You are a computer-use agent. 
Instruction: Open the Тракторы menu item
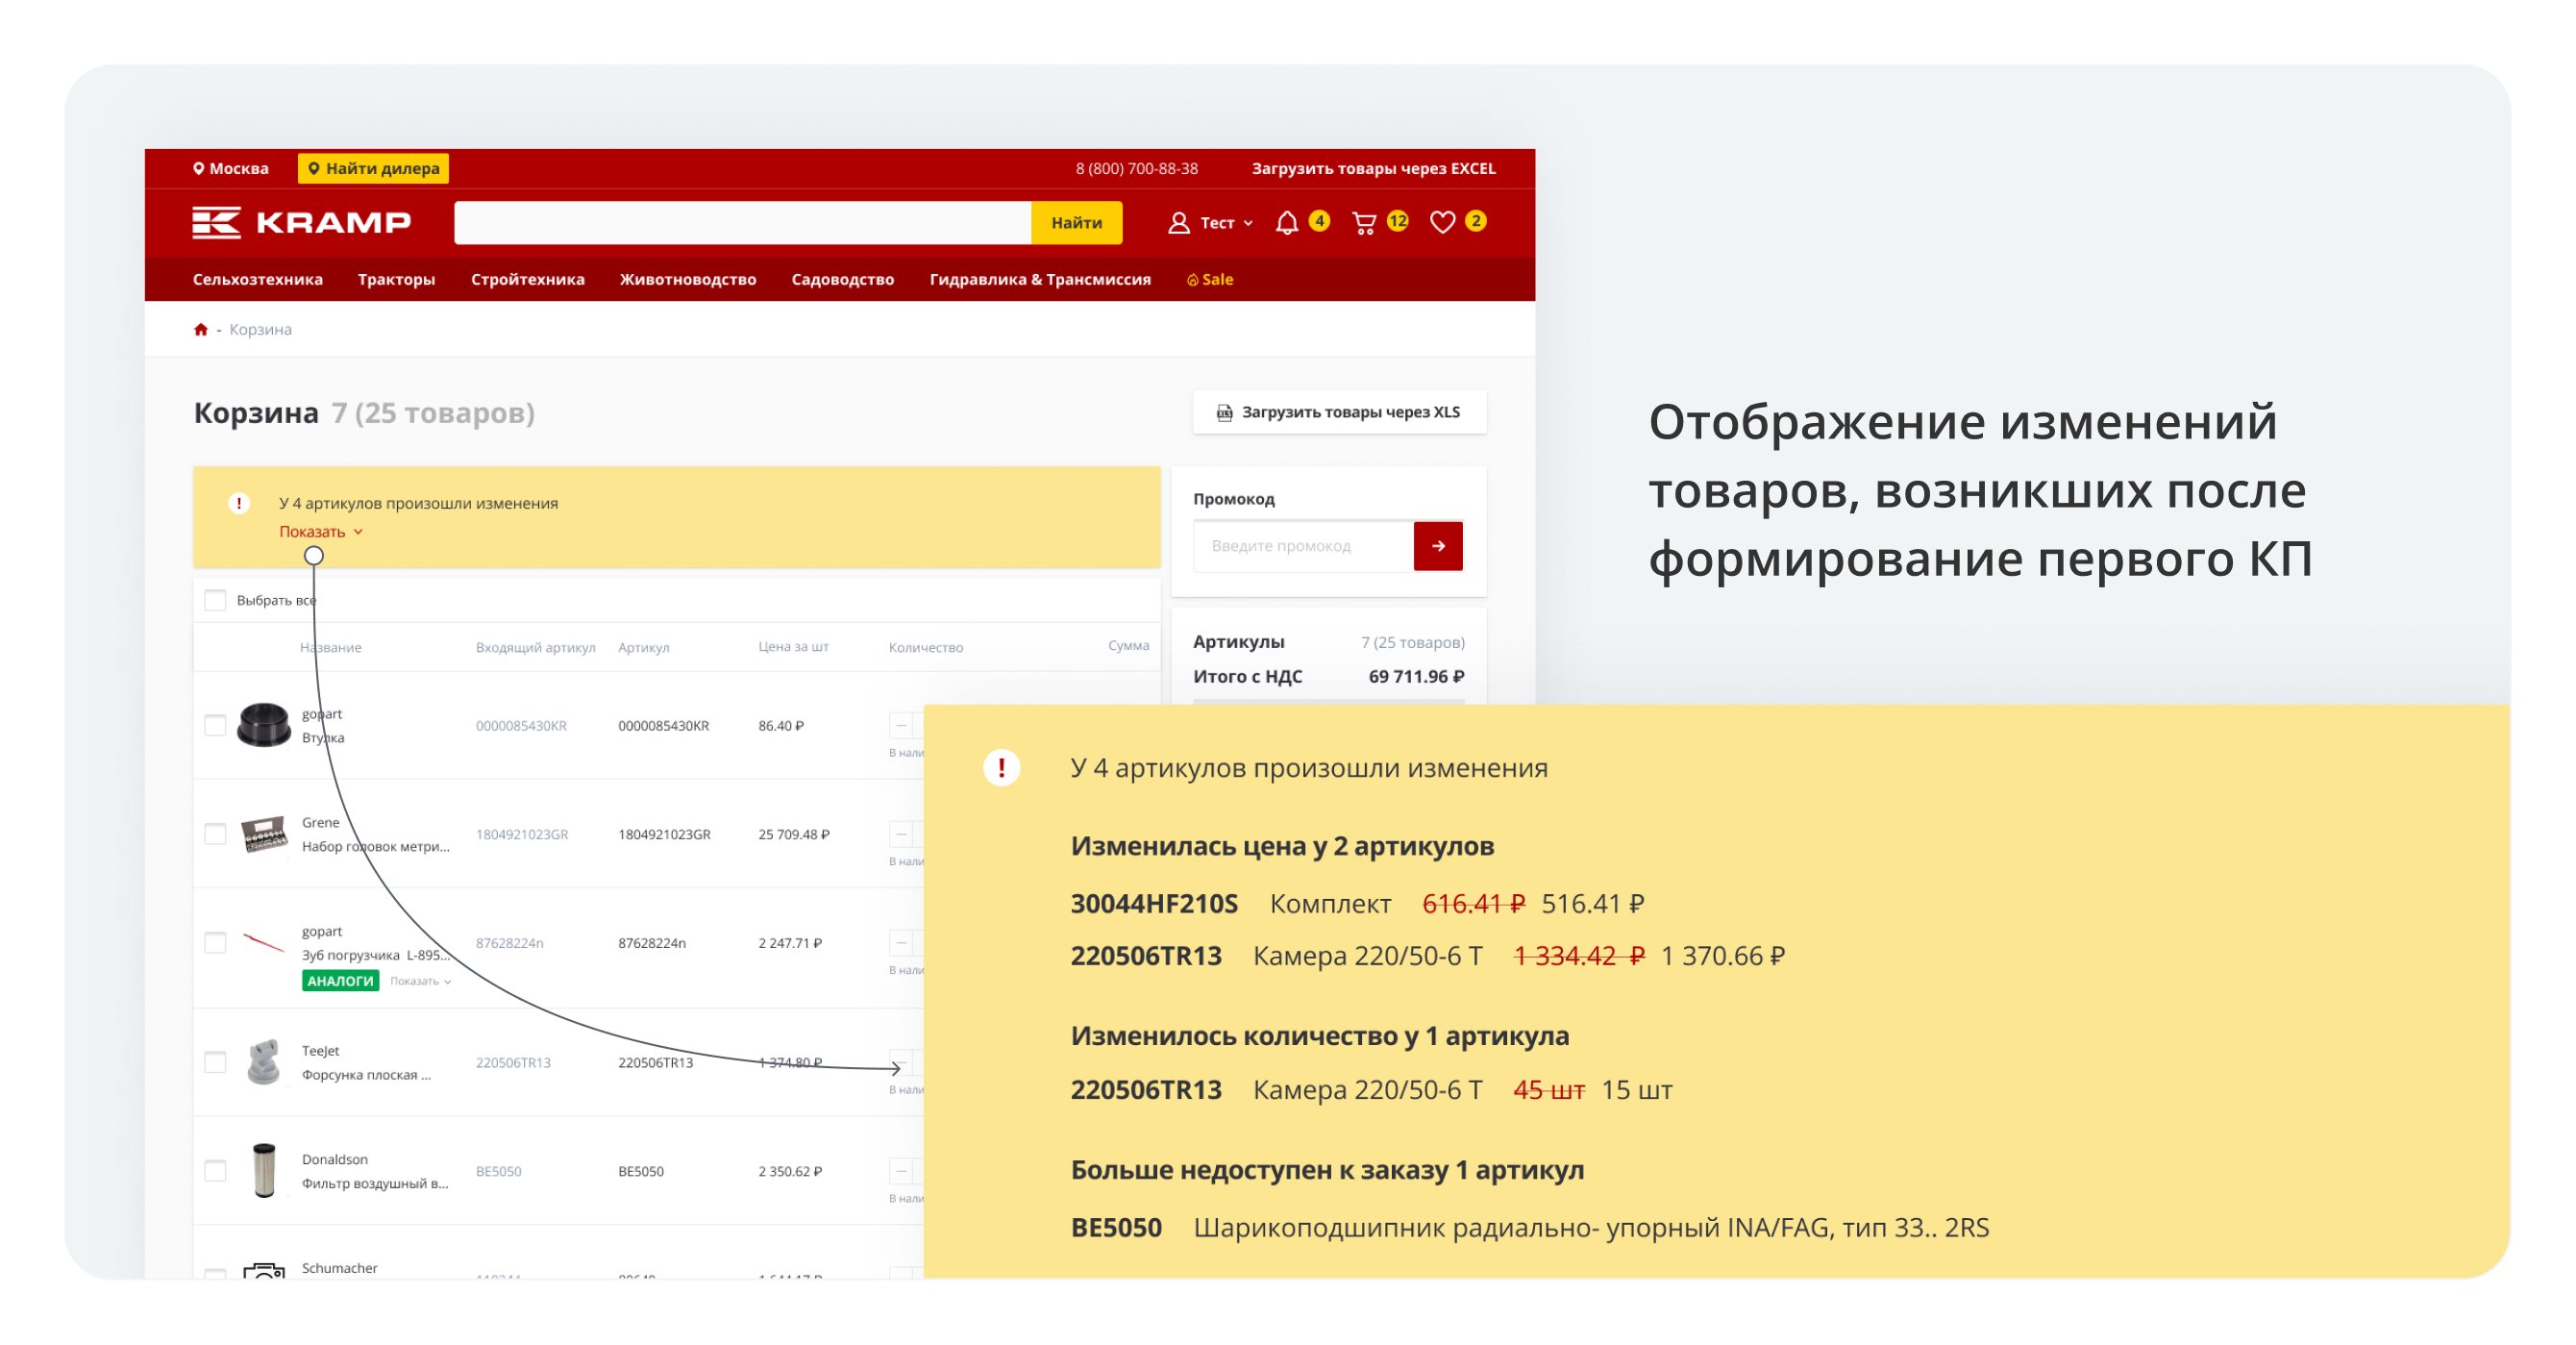pos(396,279)
